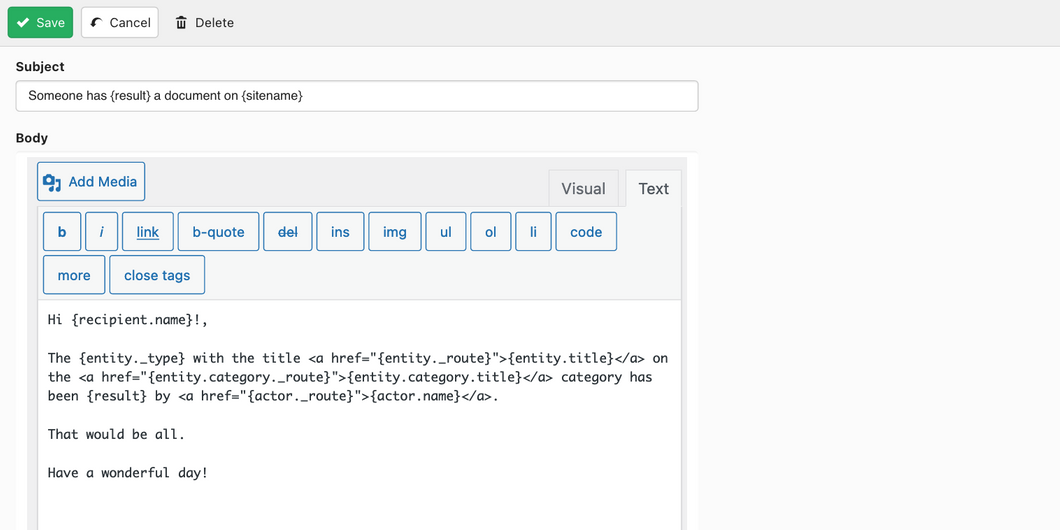Screen dimensions: 1060x530
Task: Insert the more tag
Action: coord(74,275)
